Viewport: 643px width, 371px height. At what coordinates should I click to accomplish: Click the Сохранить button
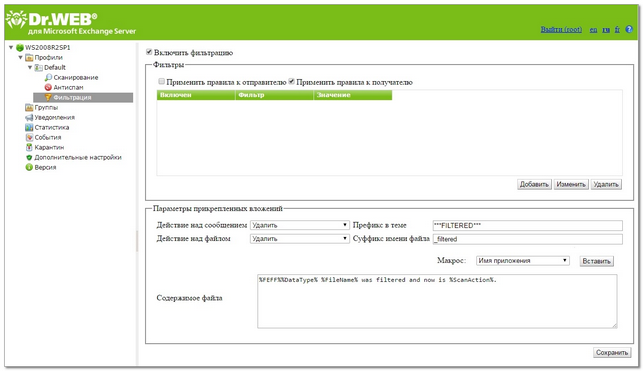point(612,353)
